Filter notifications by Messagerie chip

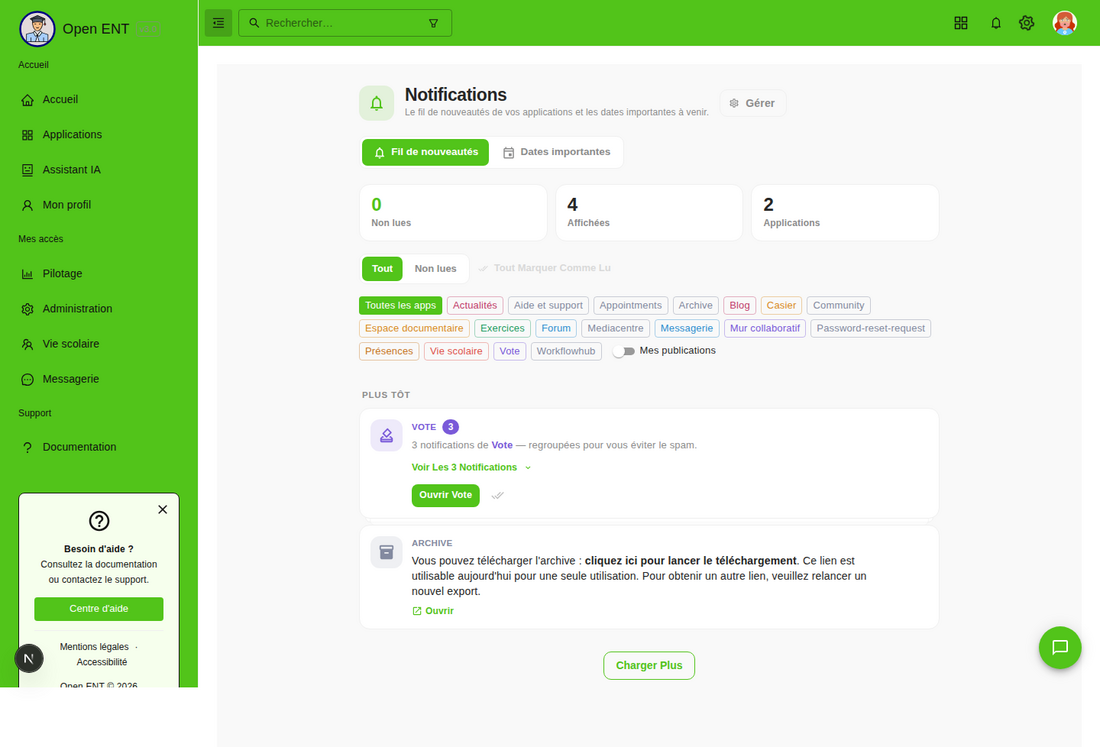pyautogui.click(x=686, y=328)
